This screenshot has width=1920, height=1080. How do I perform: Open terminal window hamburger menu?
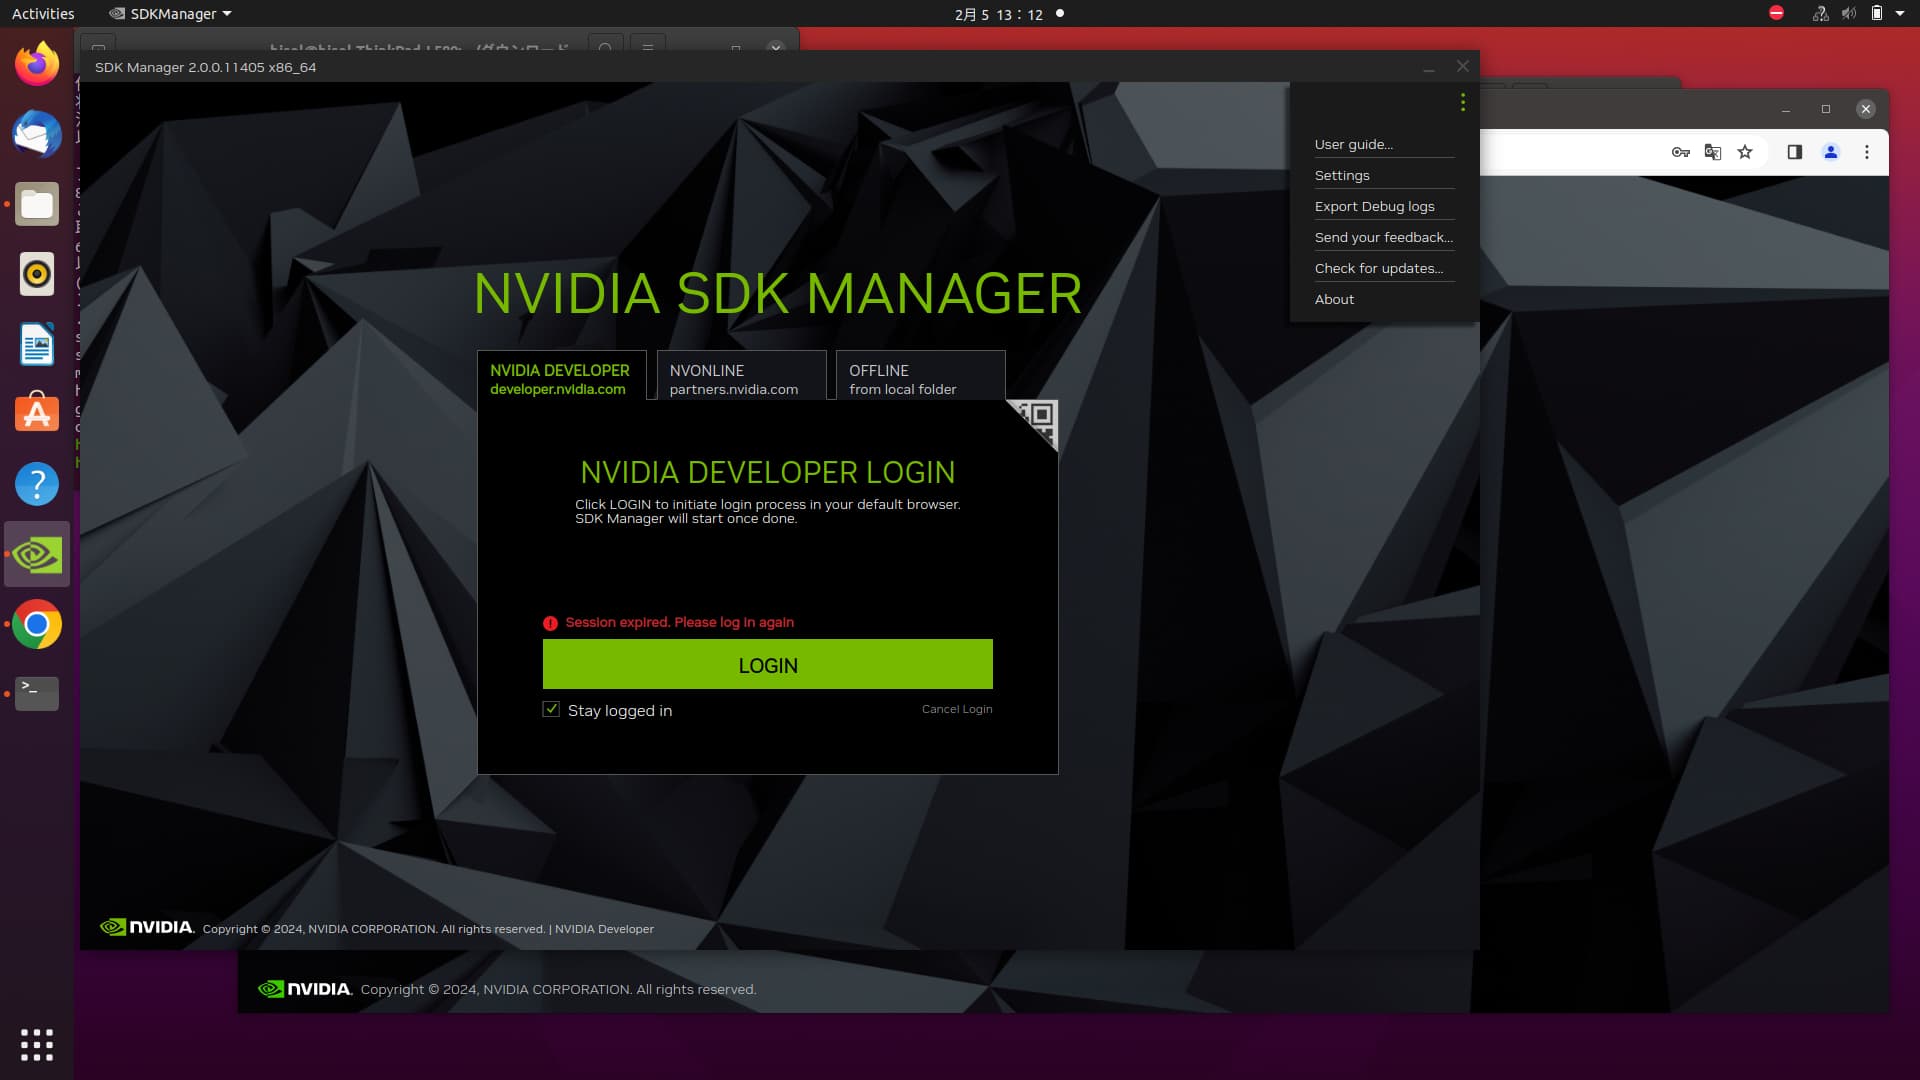(647, 47)
